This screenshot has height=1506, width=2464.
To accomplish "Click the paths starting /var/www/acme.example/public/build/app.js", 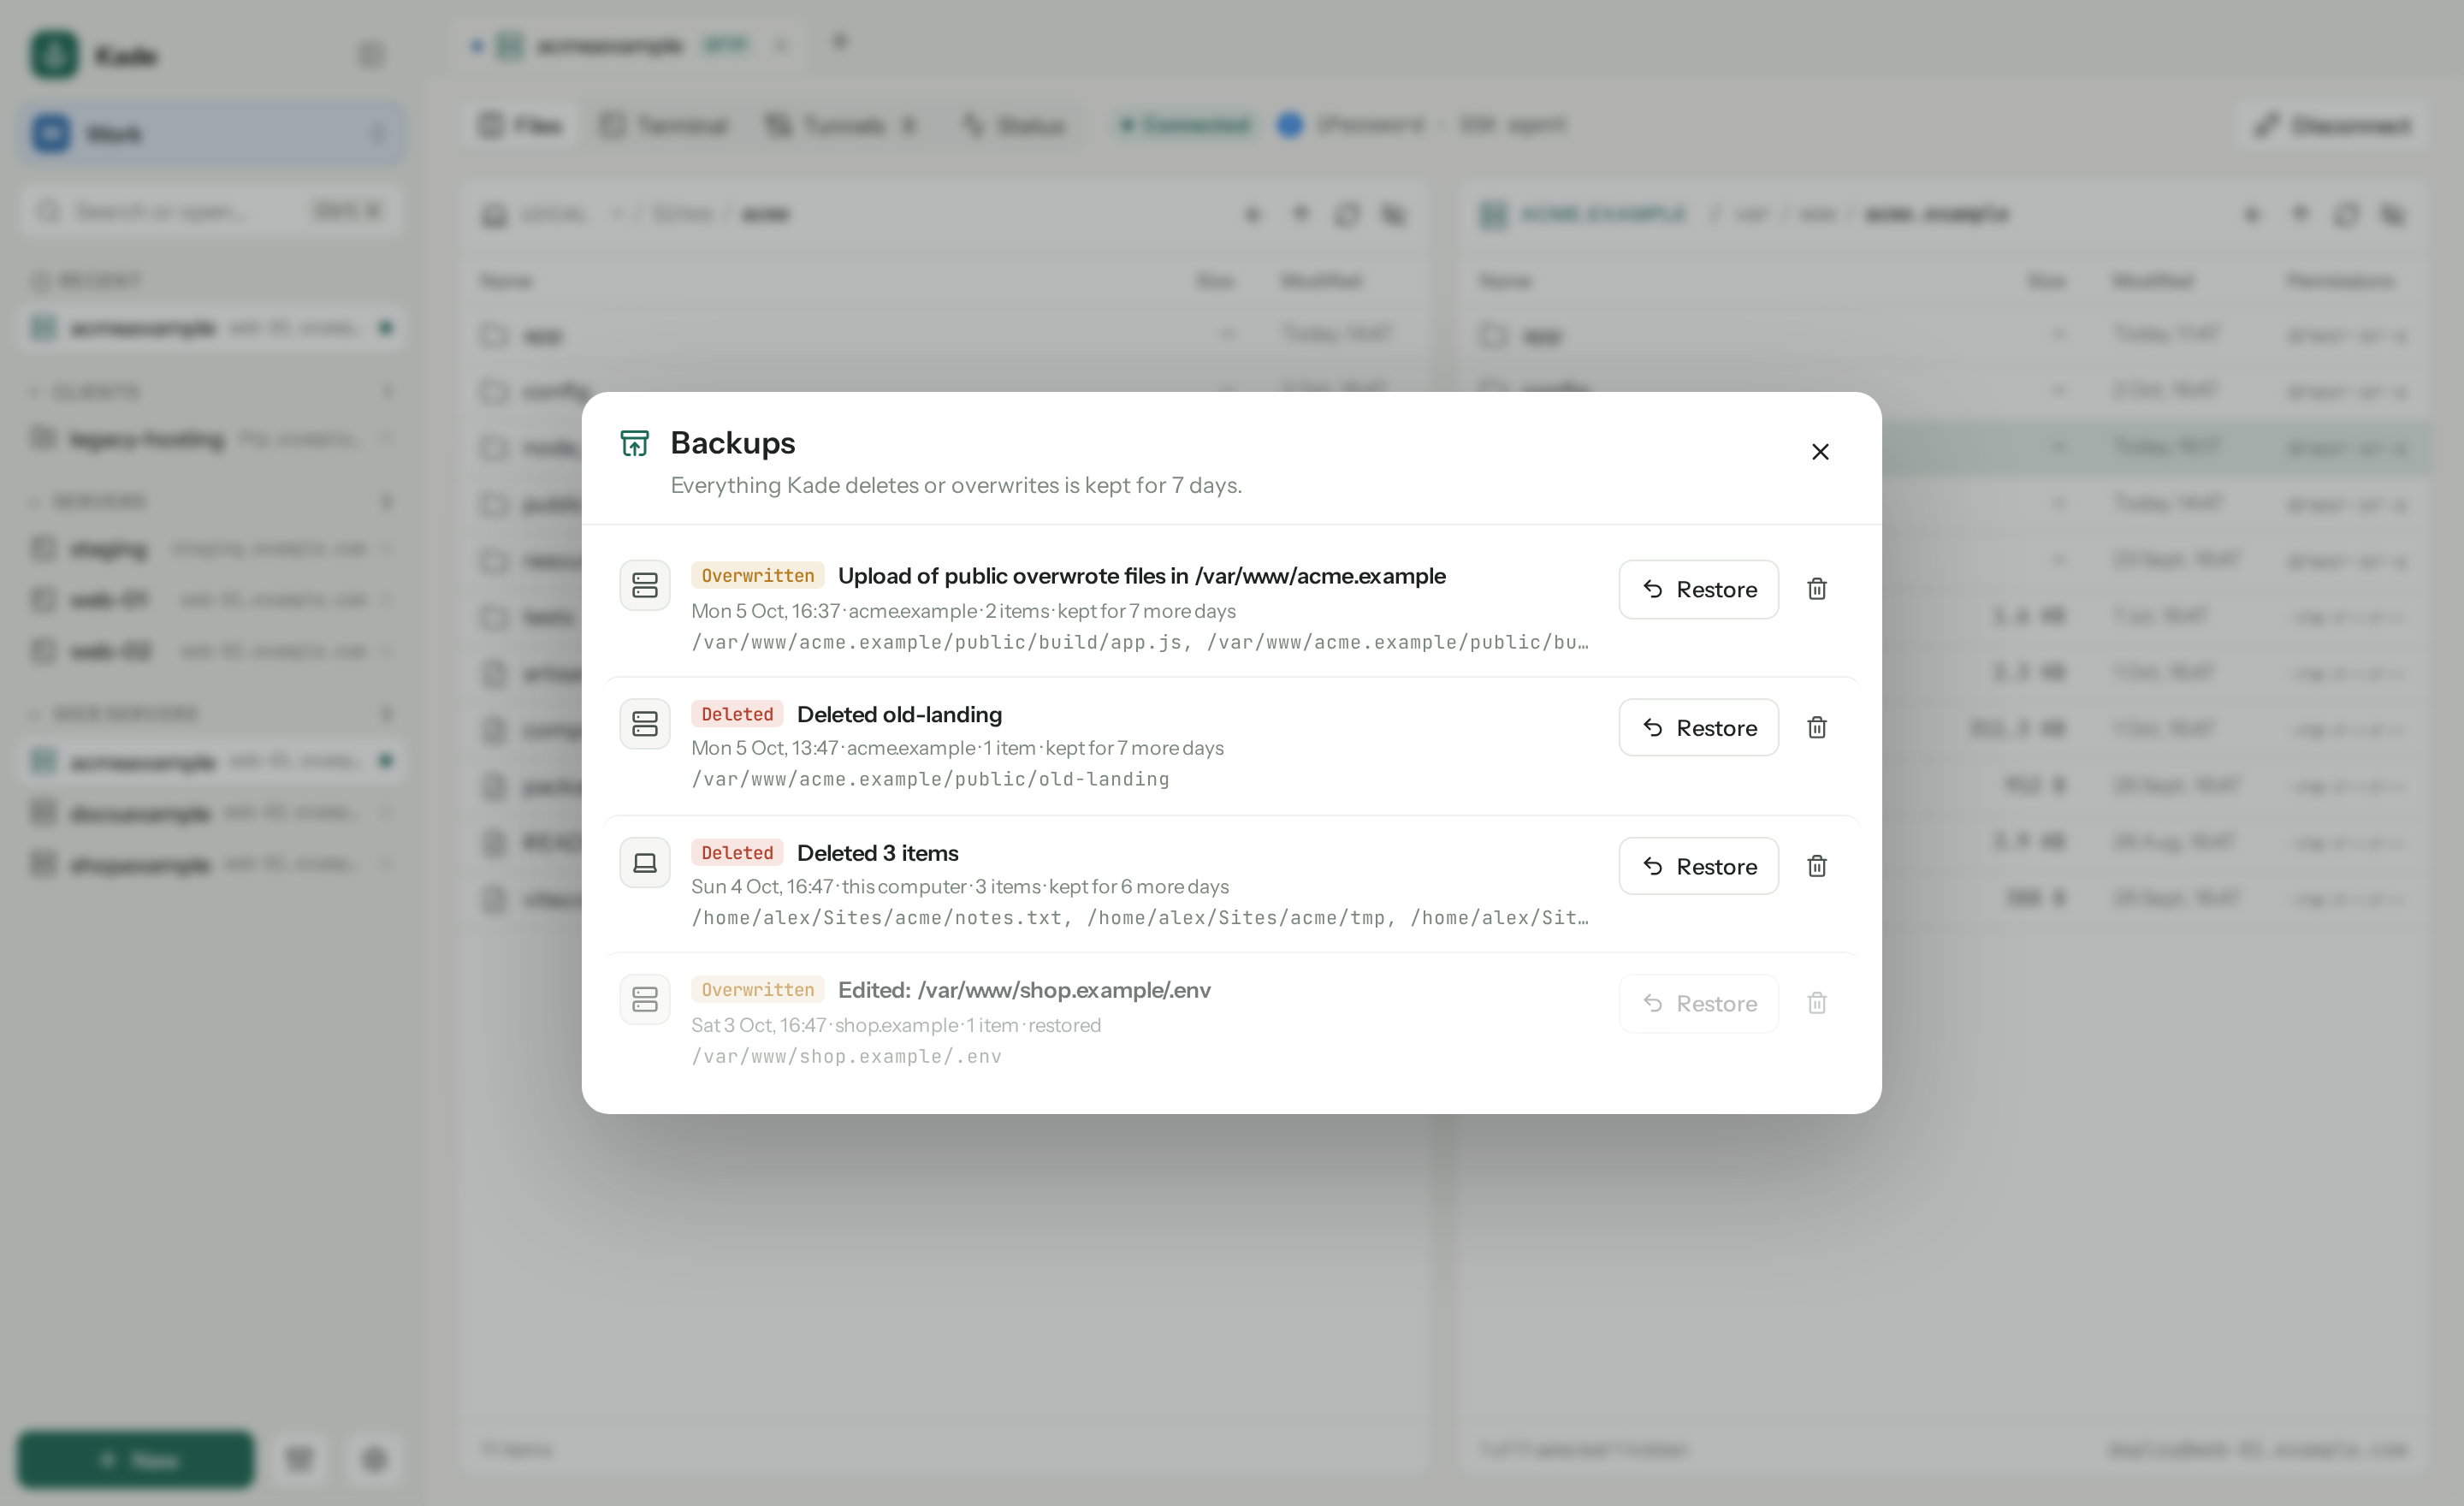I will (1140, 642).
